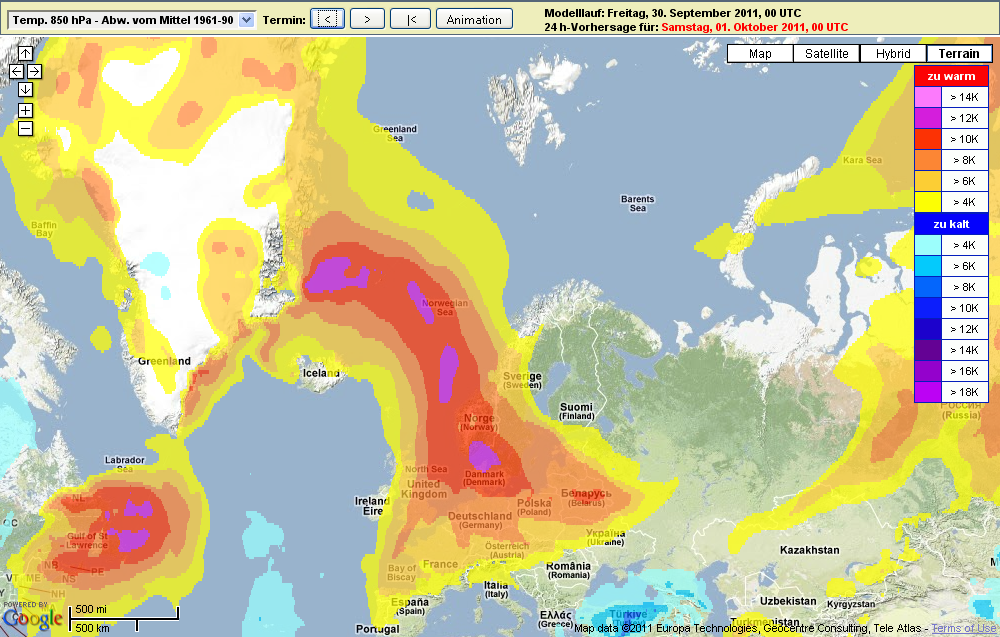Pan the map right with arrow

click(34, 71)
